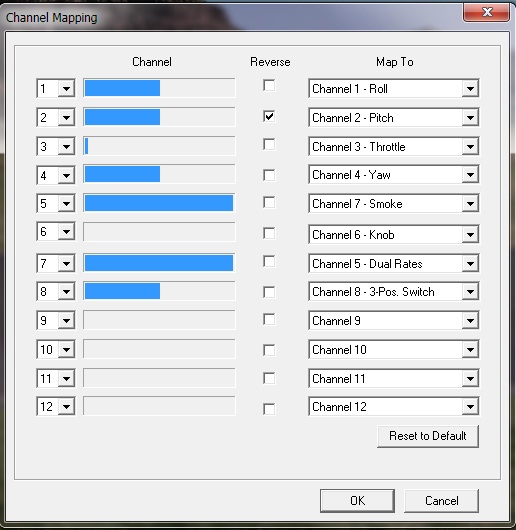Dismiss dialog using the Cancel button

click(x=441, y=501)
